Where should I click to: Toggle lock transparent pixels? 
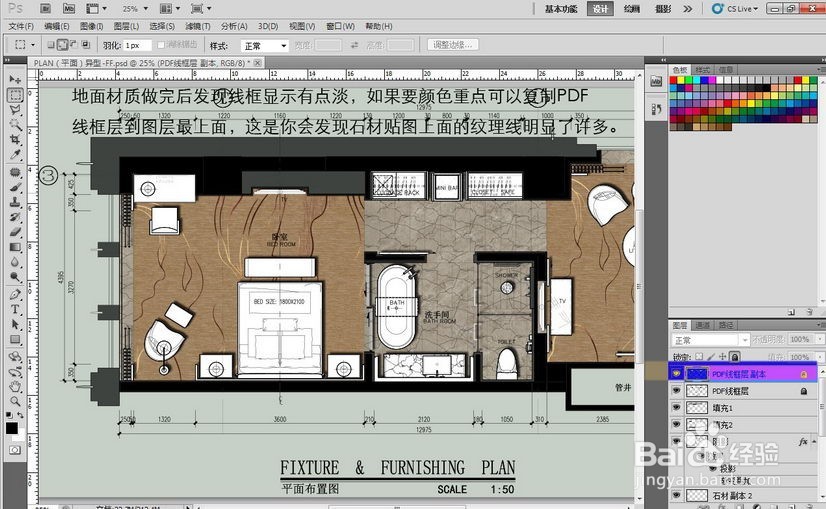tap(699, 357)
